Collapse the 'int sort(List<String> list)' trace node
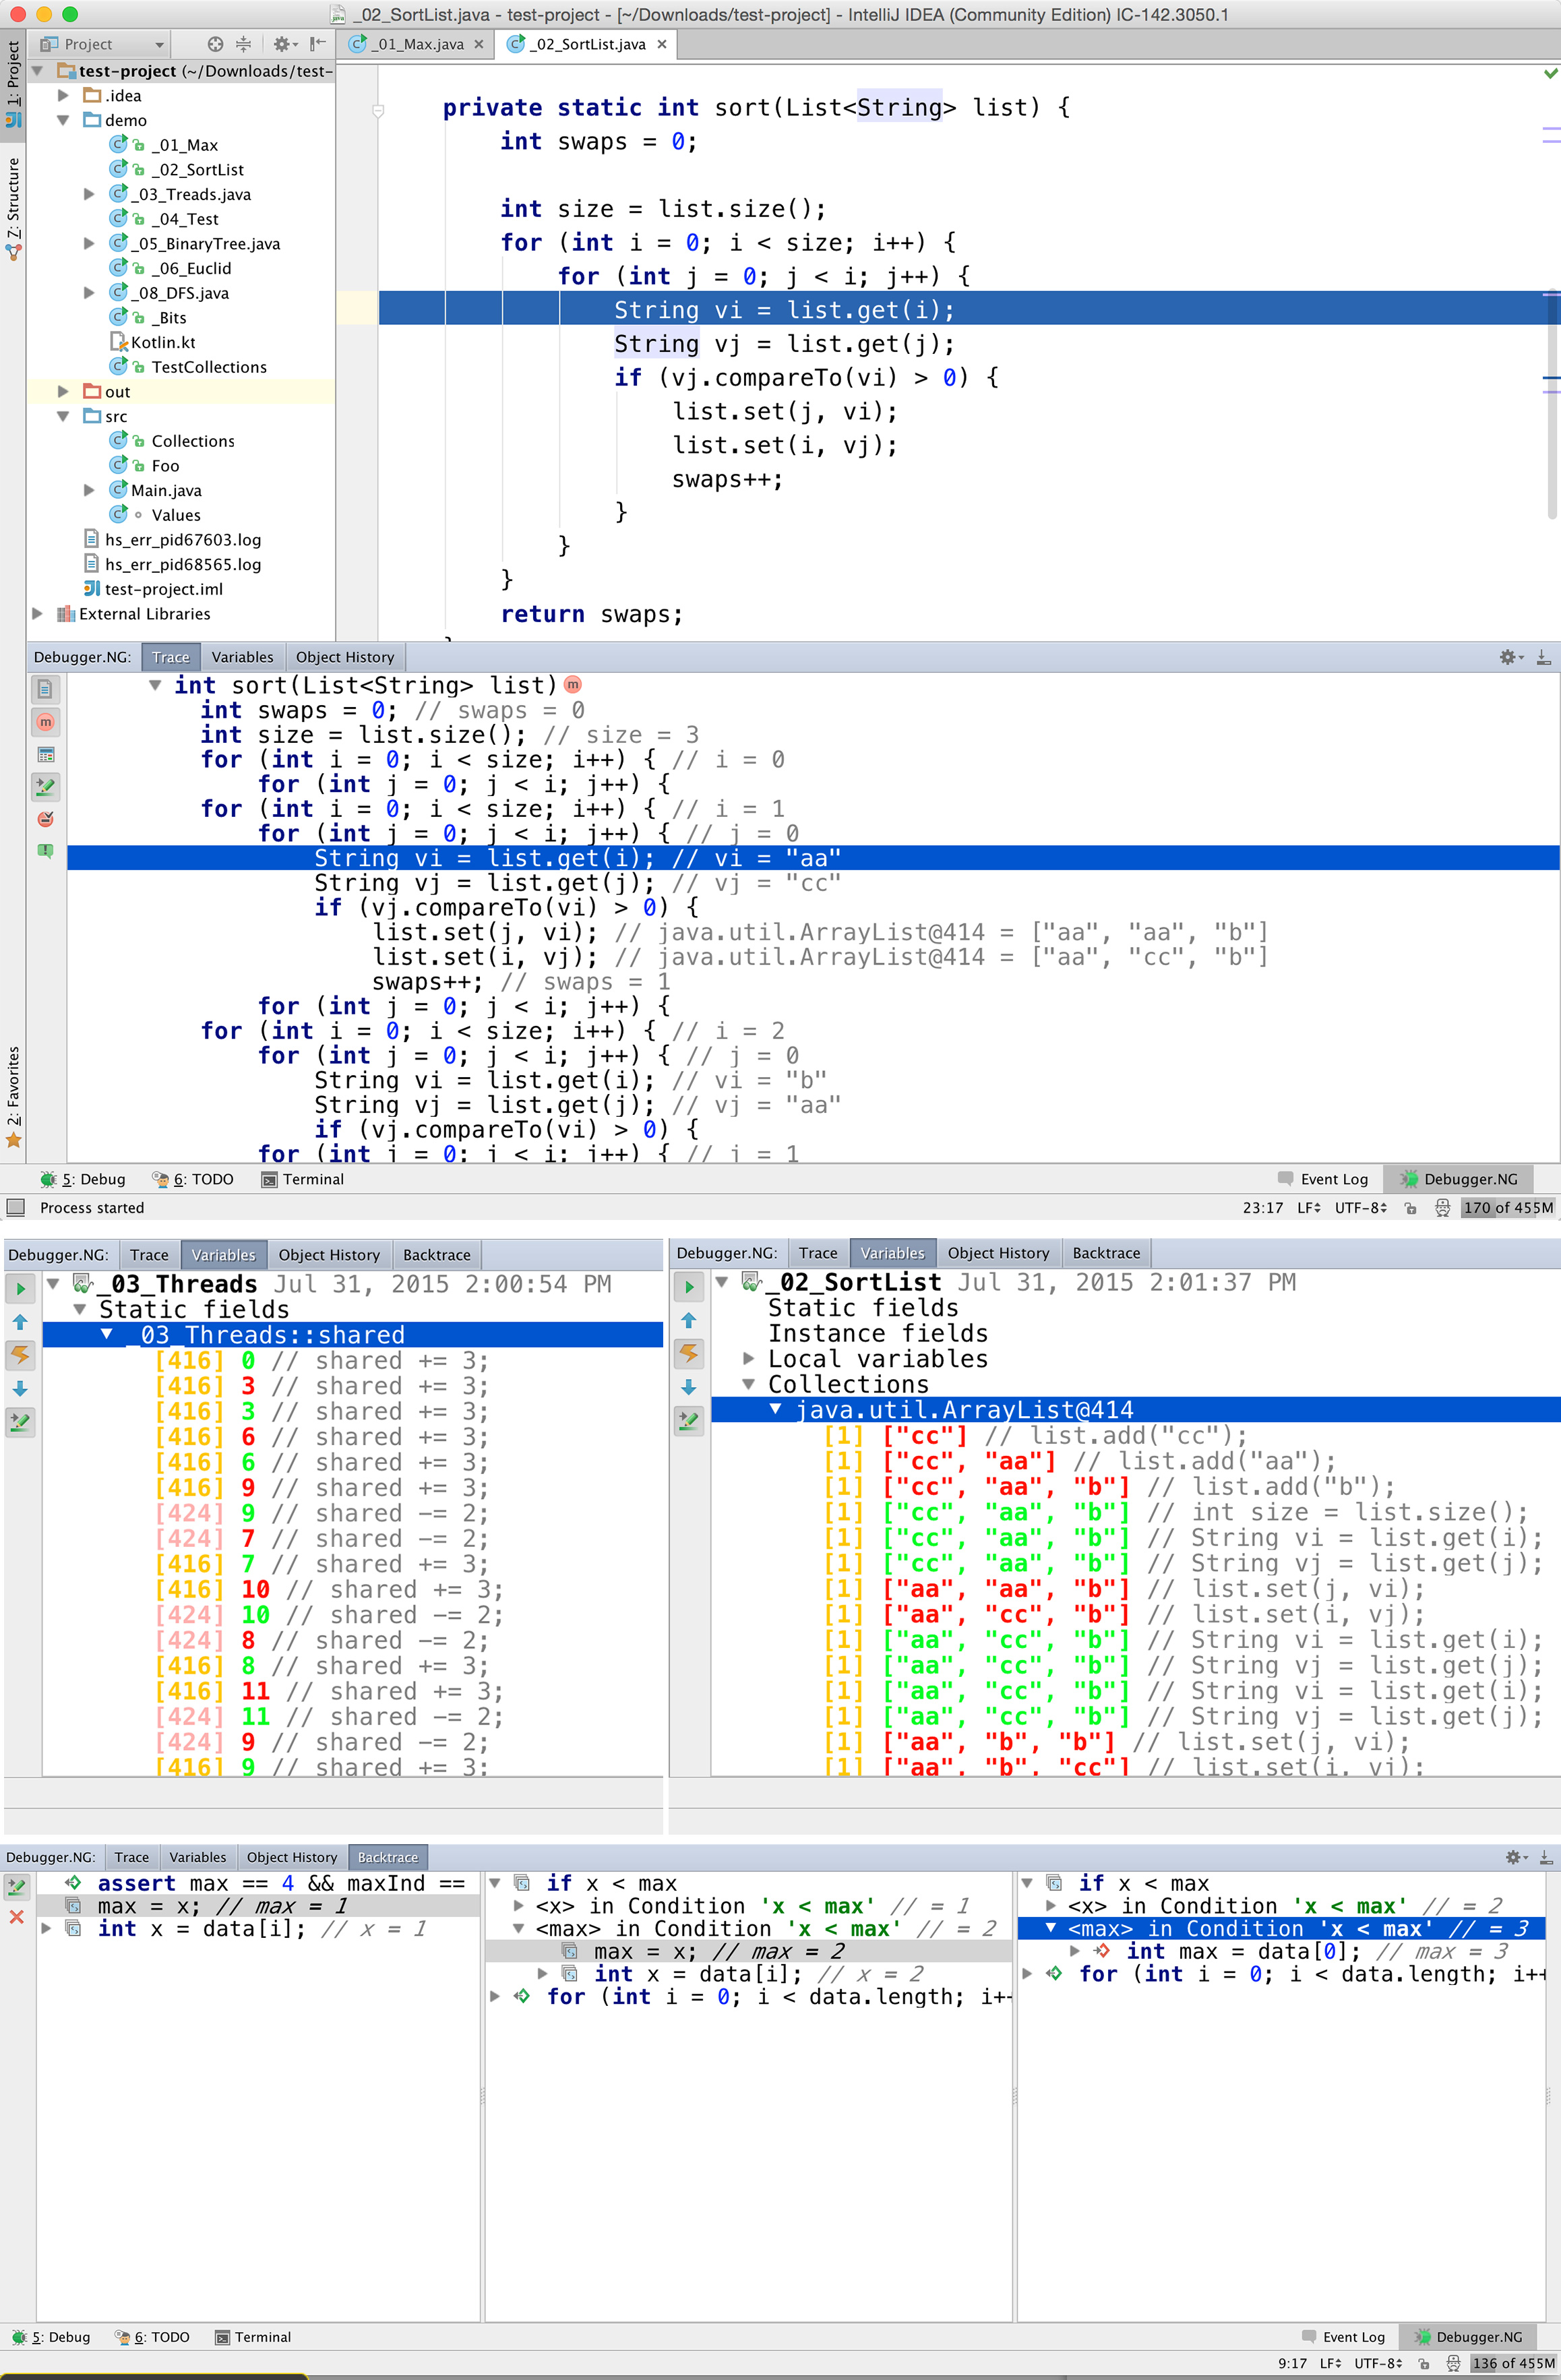Screen dimensions: 1561x2380 [x=155, y=685]
